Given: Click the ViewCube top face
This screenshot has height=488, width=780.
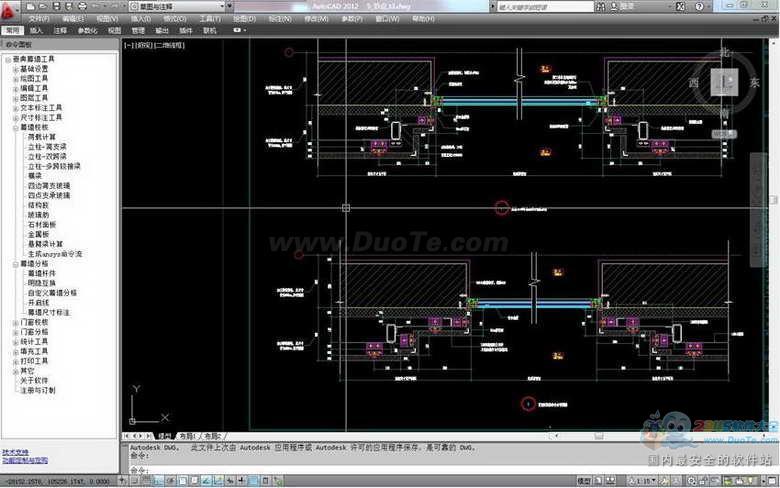Looking at the screenshot, I should click(722, 84).
